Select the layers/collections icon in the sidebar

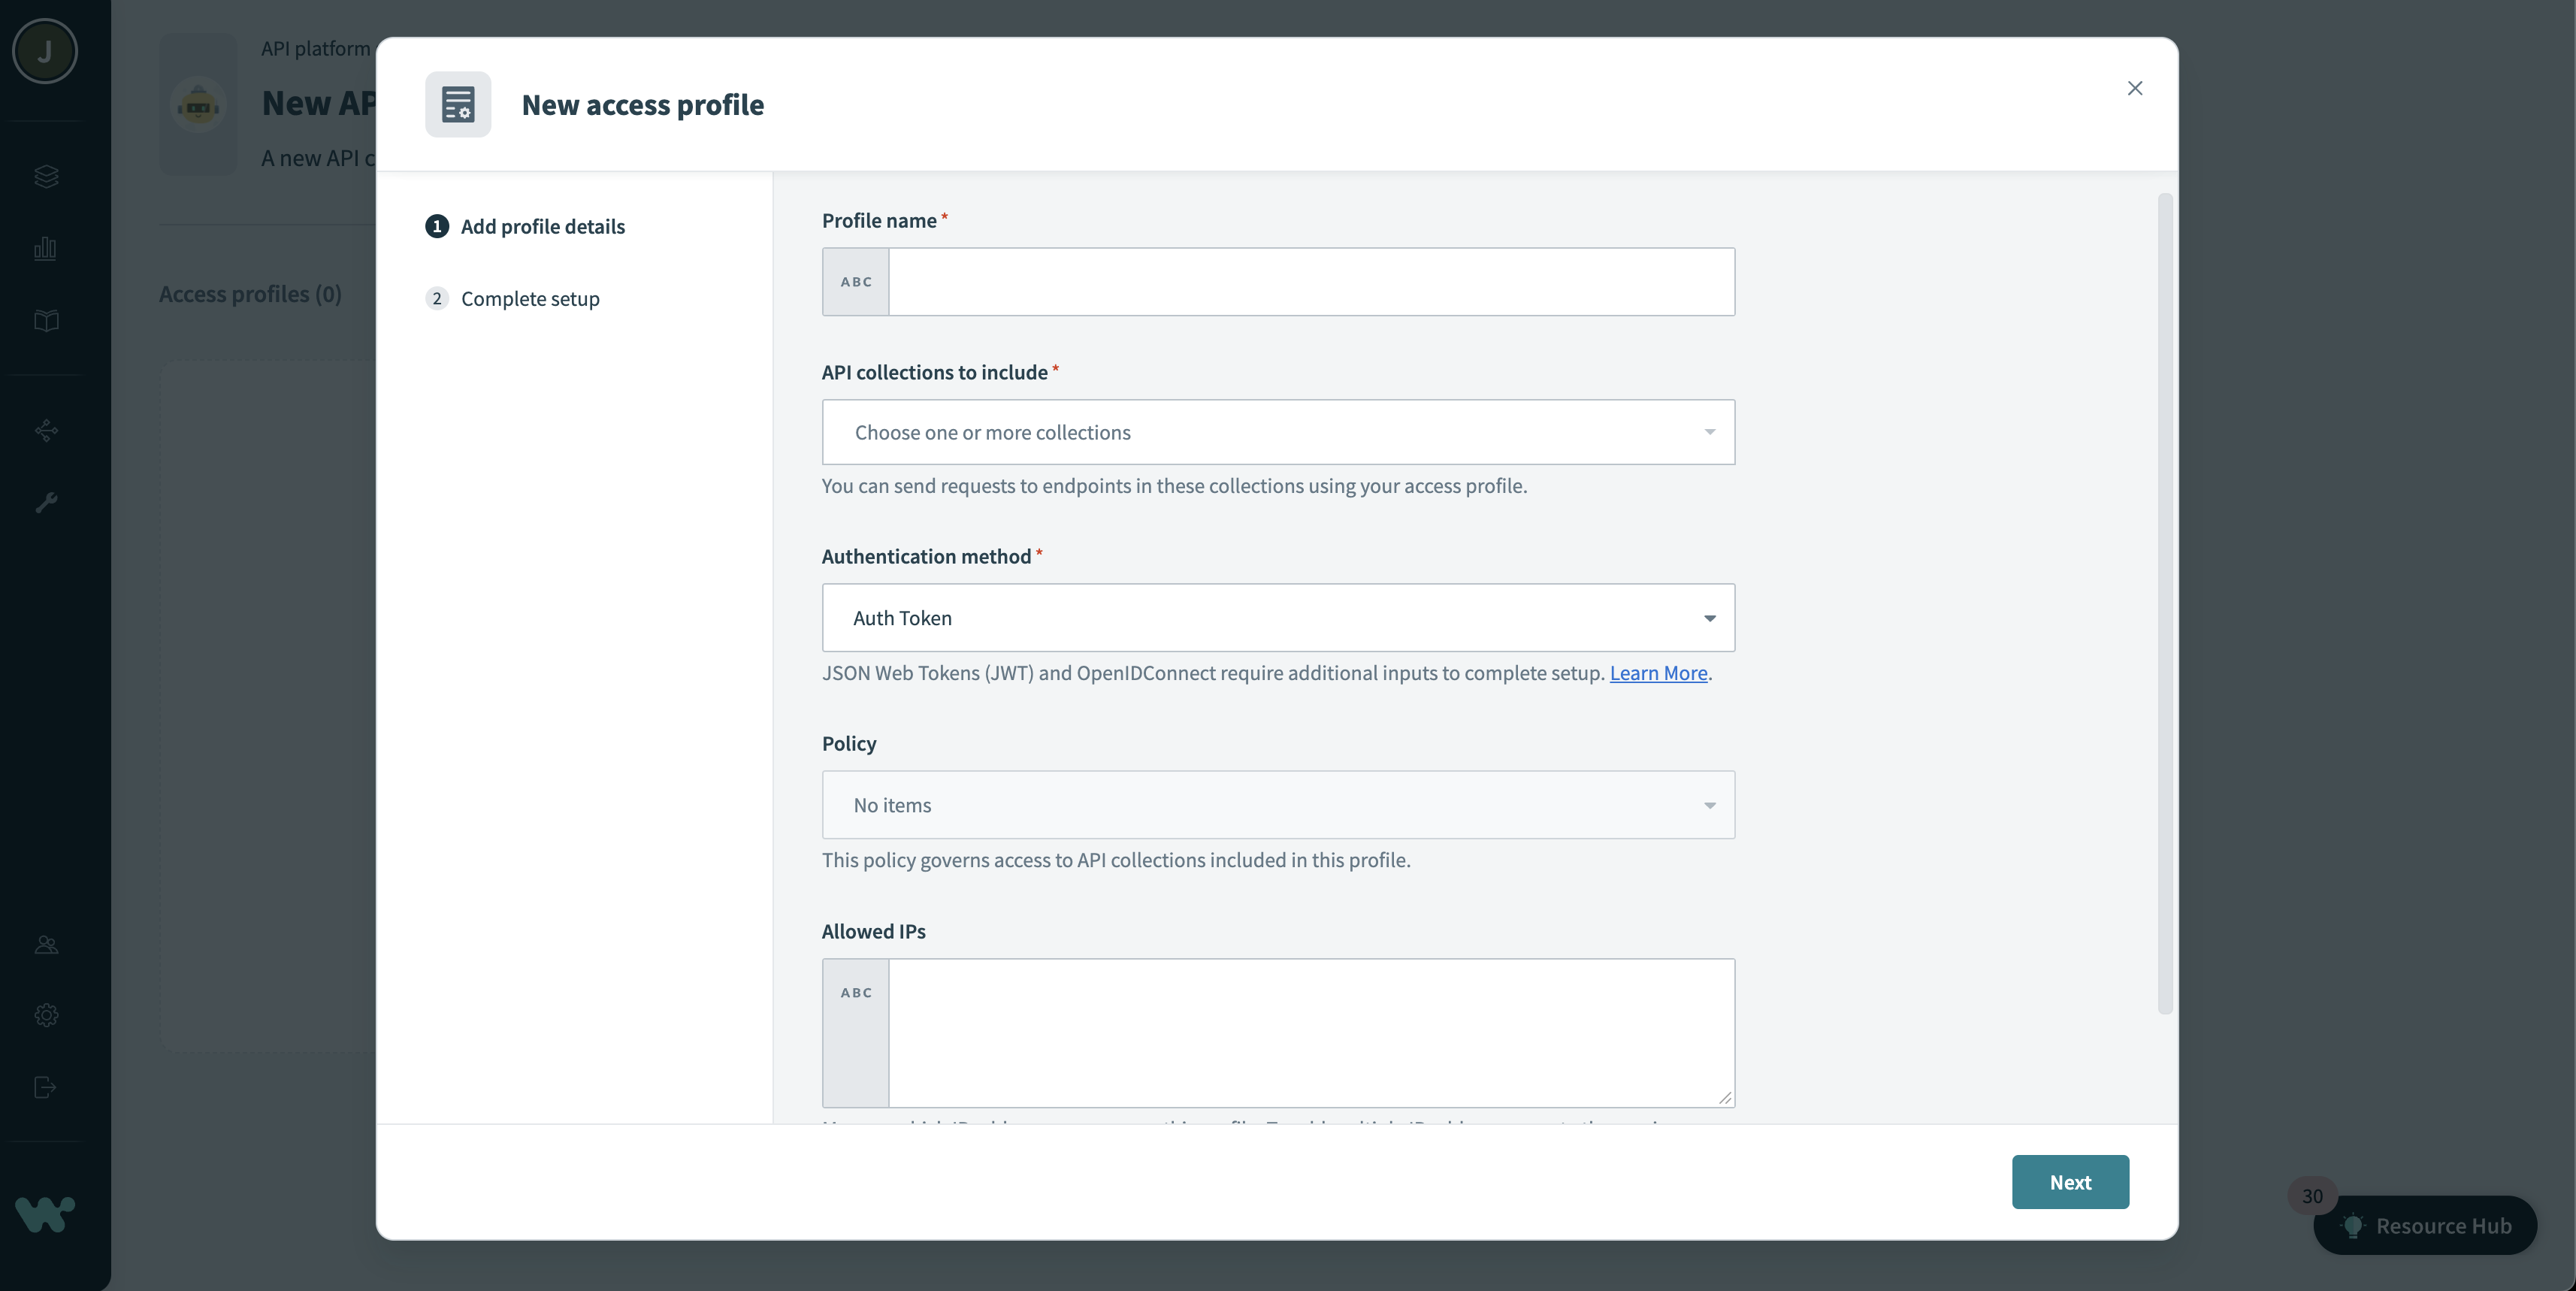(x=45, y=176)
